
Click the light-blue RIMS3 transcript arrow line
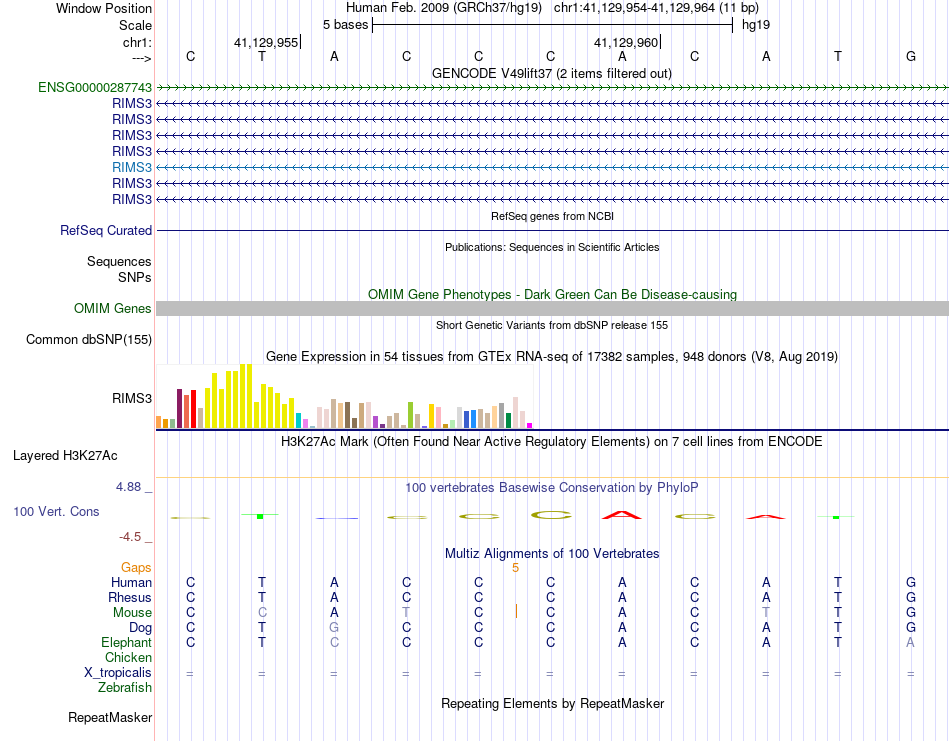point(552,167)
